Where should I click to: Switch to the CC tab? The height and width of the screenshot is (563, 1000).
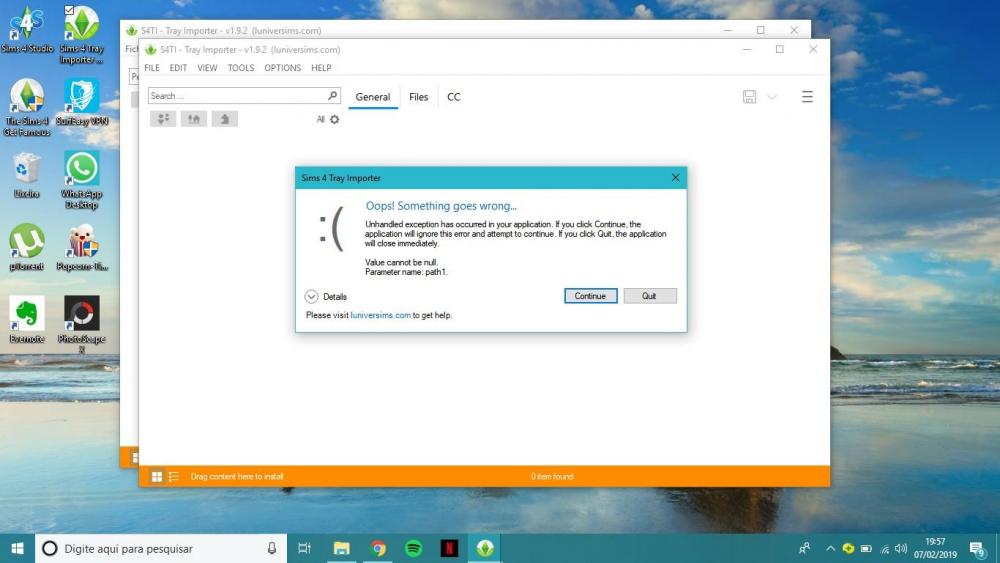pos(453,97)
